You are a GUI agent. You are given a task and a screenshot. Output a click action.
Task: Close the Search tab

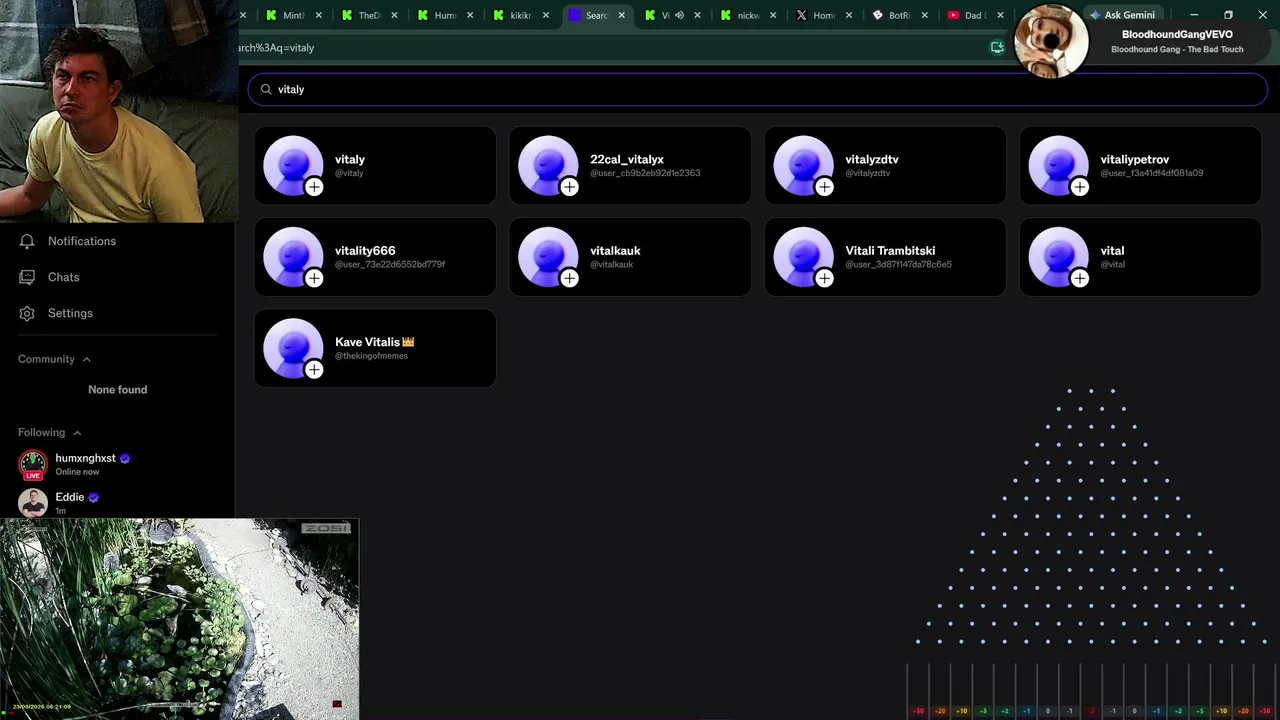point(622,15)
